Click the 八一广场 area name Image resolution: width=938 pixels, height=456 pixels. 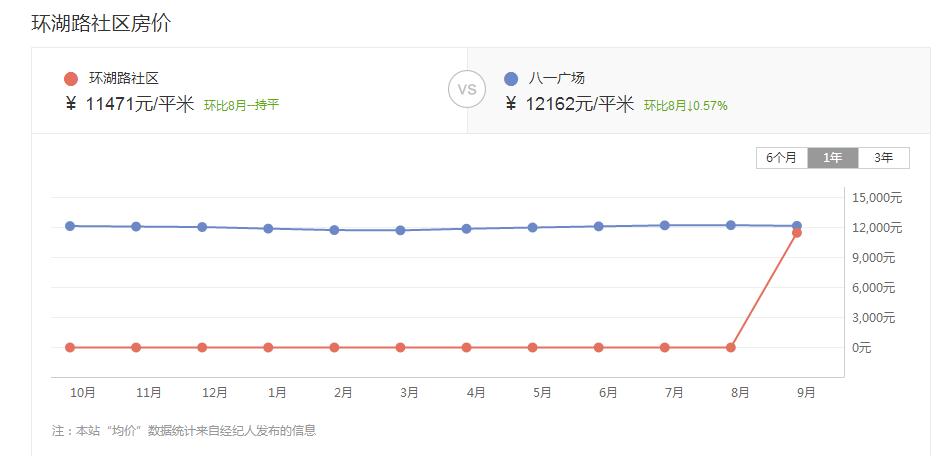557,78
